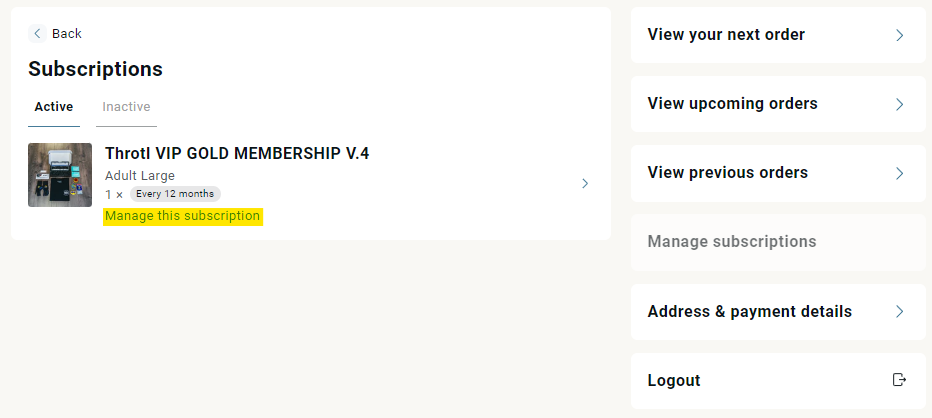Open subscription details via right arrow

tap(585, 183)
